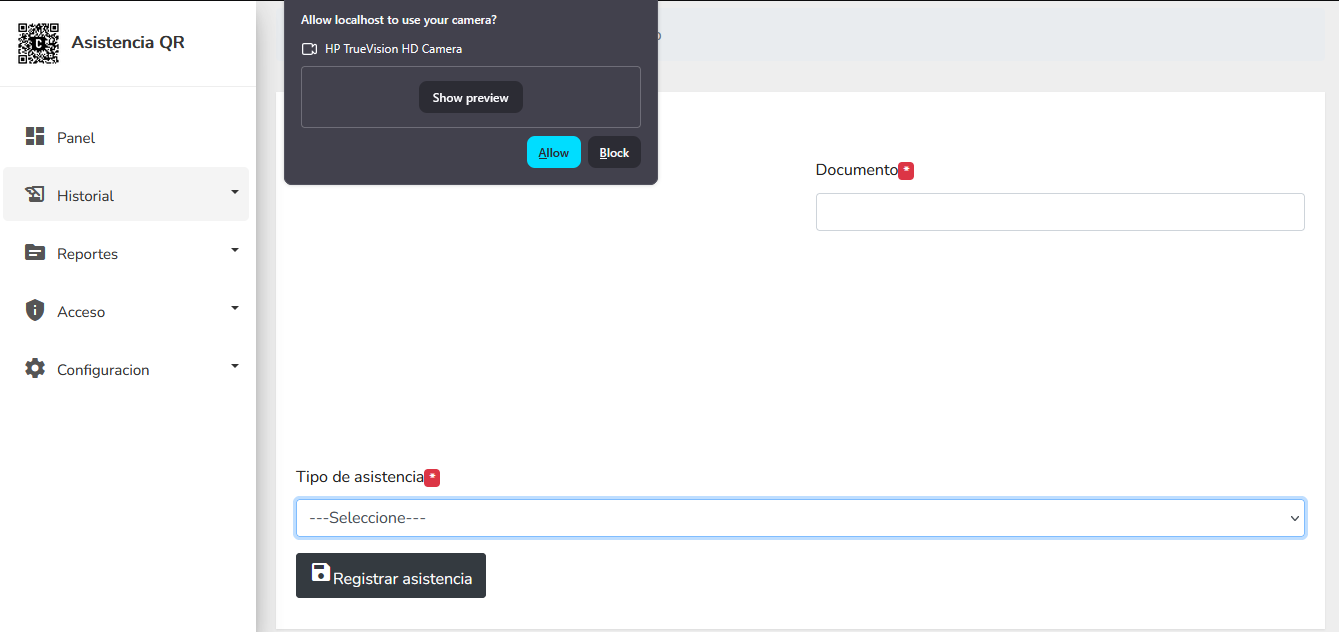Click the Reportes folder icon

click(x=35, y=253)
